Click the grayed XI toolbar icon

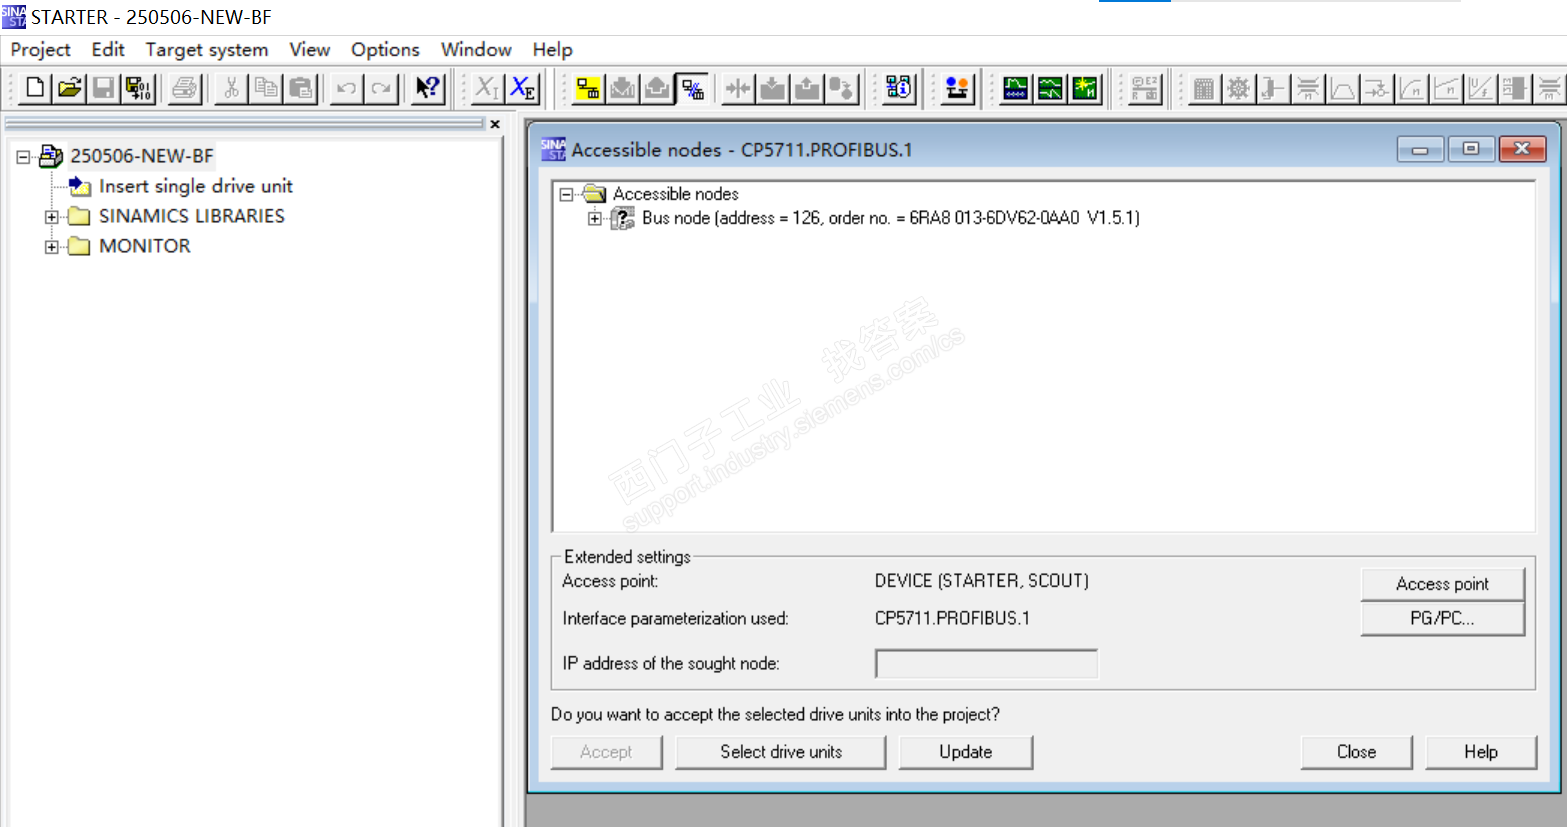pyautogui.click(x=487, y=88)
